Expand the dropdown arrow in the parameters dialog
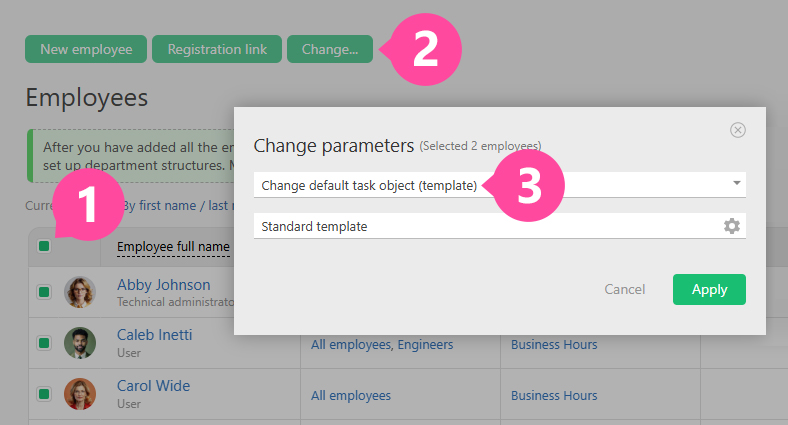Image resolution: width=788 pixels, height=425 pixels. point(737,184)
